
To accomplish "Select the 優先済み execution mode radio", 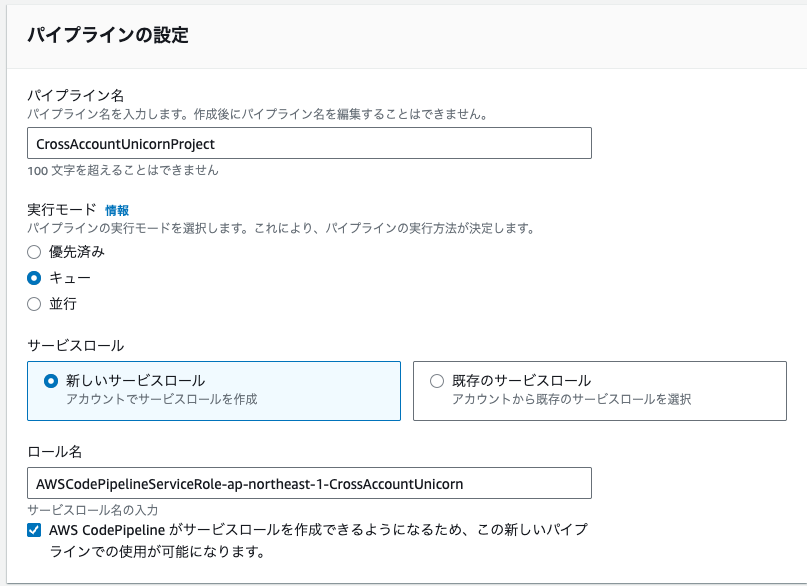I will point(34,252).
